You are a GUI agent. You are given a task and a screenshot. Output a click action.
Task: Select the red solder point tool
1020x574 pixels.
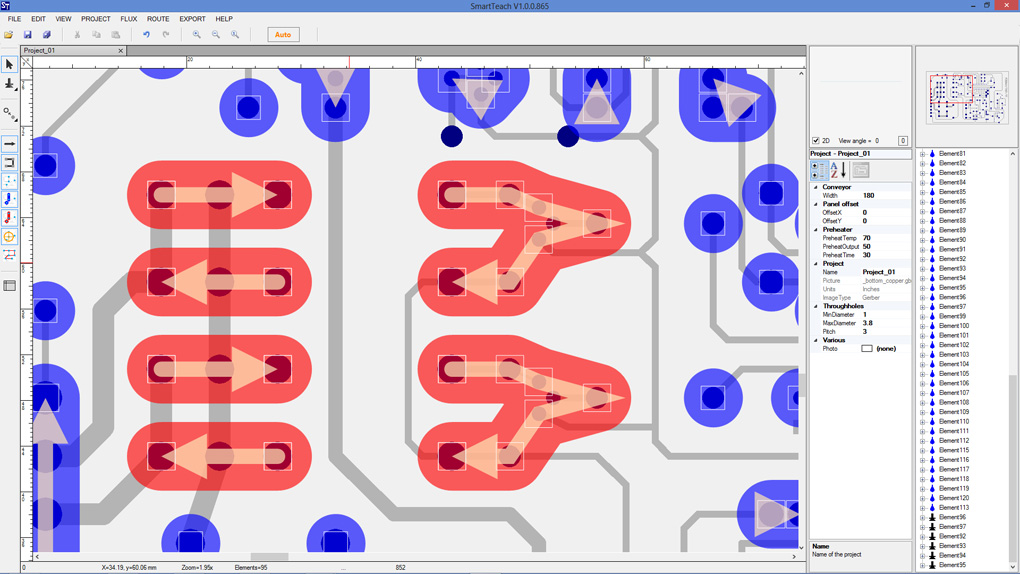click(x=9, y=217)
